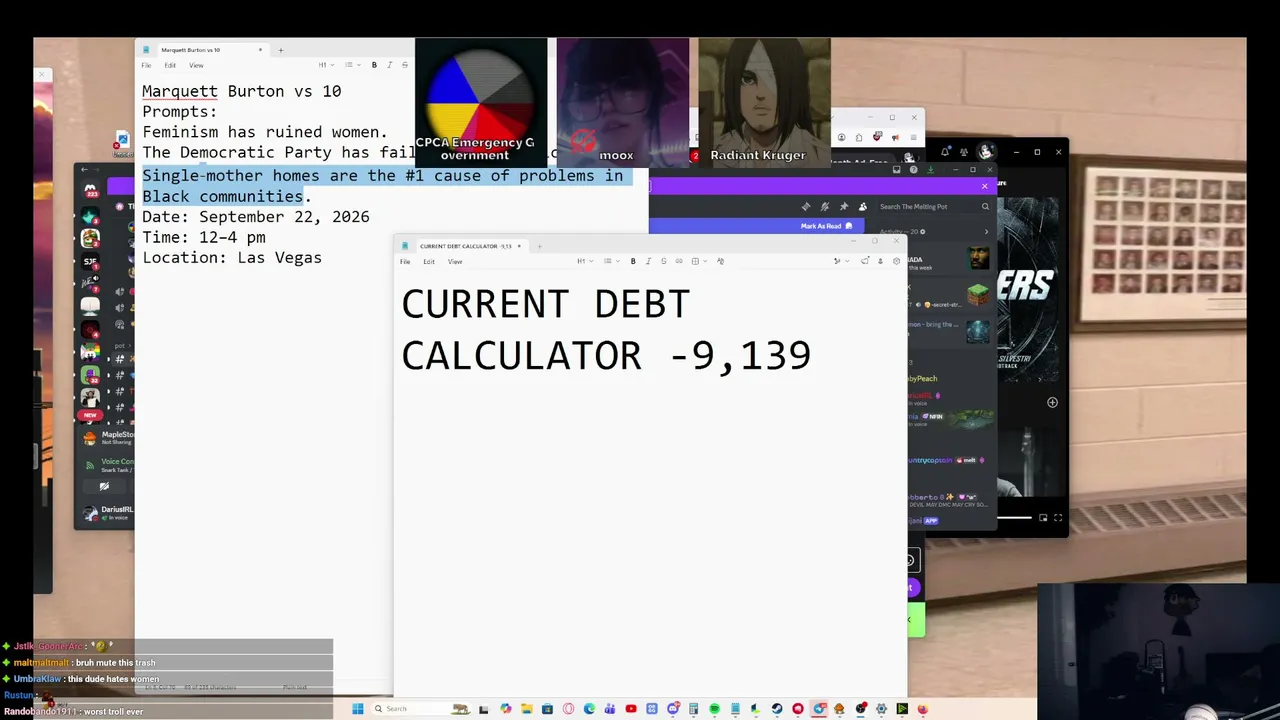This screenshot has height=720, width=1280.
Task: Click Mark As Read in Discord
Action: [x=826, y=226]
